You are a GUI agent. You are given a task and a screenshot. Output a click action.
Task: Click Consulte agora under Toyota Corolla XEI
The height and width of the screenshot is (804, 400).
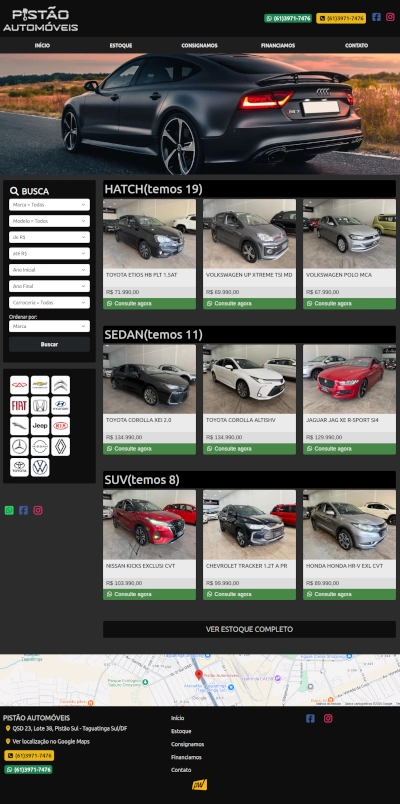pyautogui.click(x=149, y=449)
